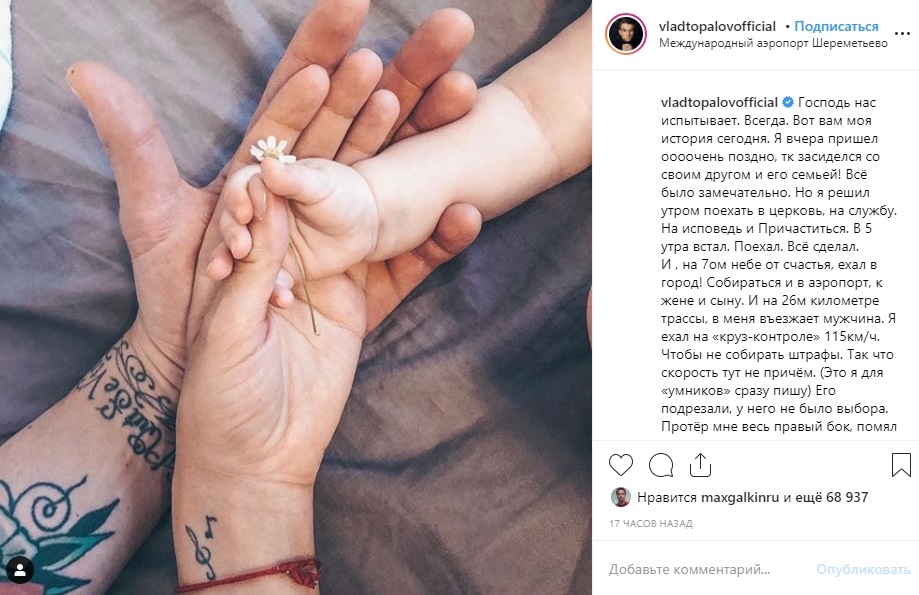Follow account via Подписаться link
Screen dimensions: 919x595
coord(836,26)
